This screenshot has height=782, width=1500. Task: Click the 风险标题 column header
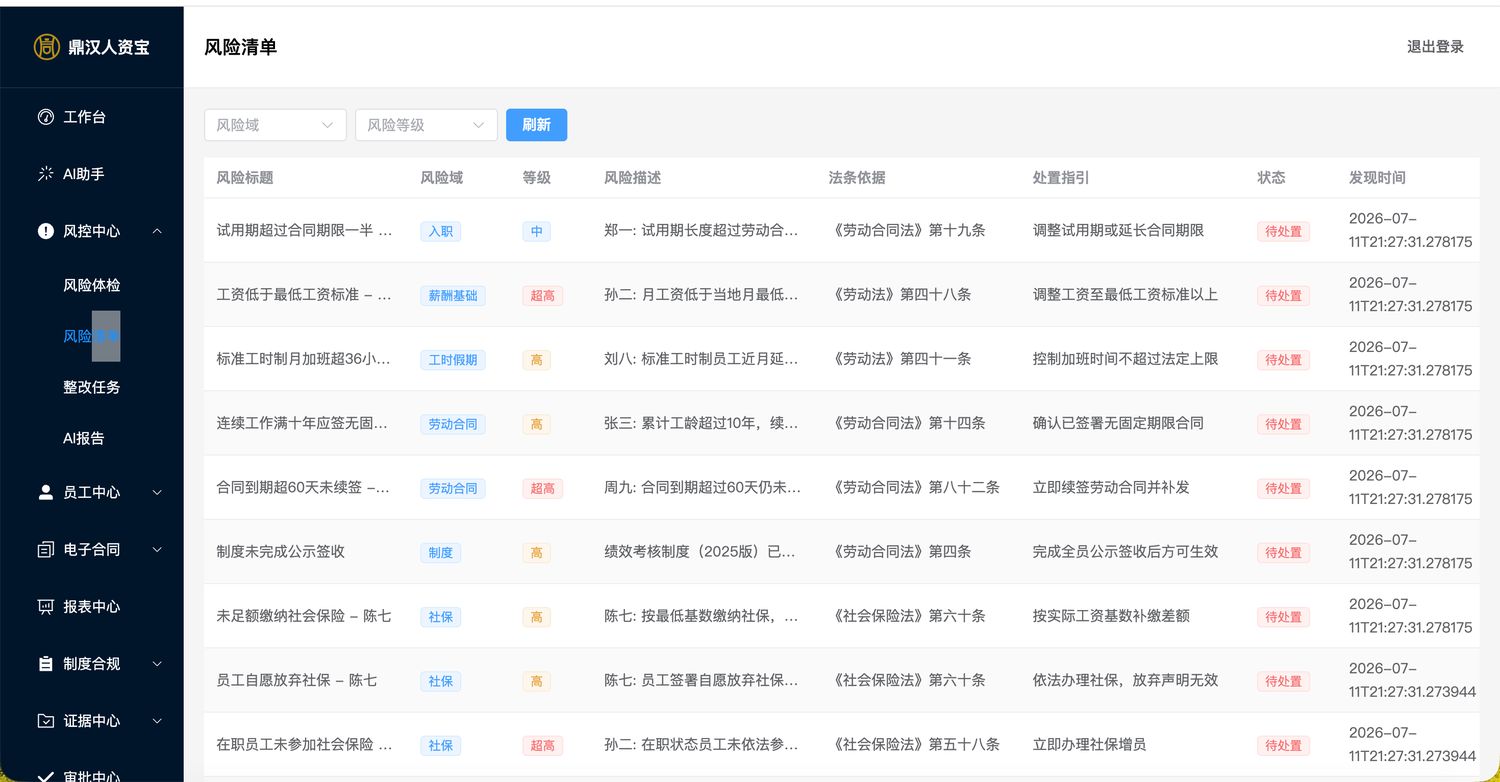tap(245, 177)
